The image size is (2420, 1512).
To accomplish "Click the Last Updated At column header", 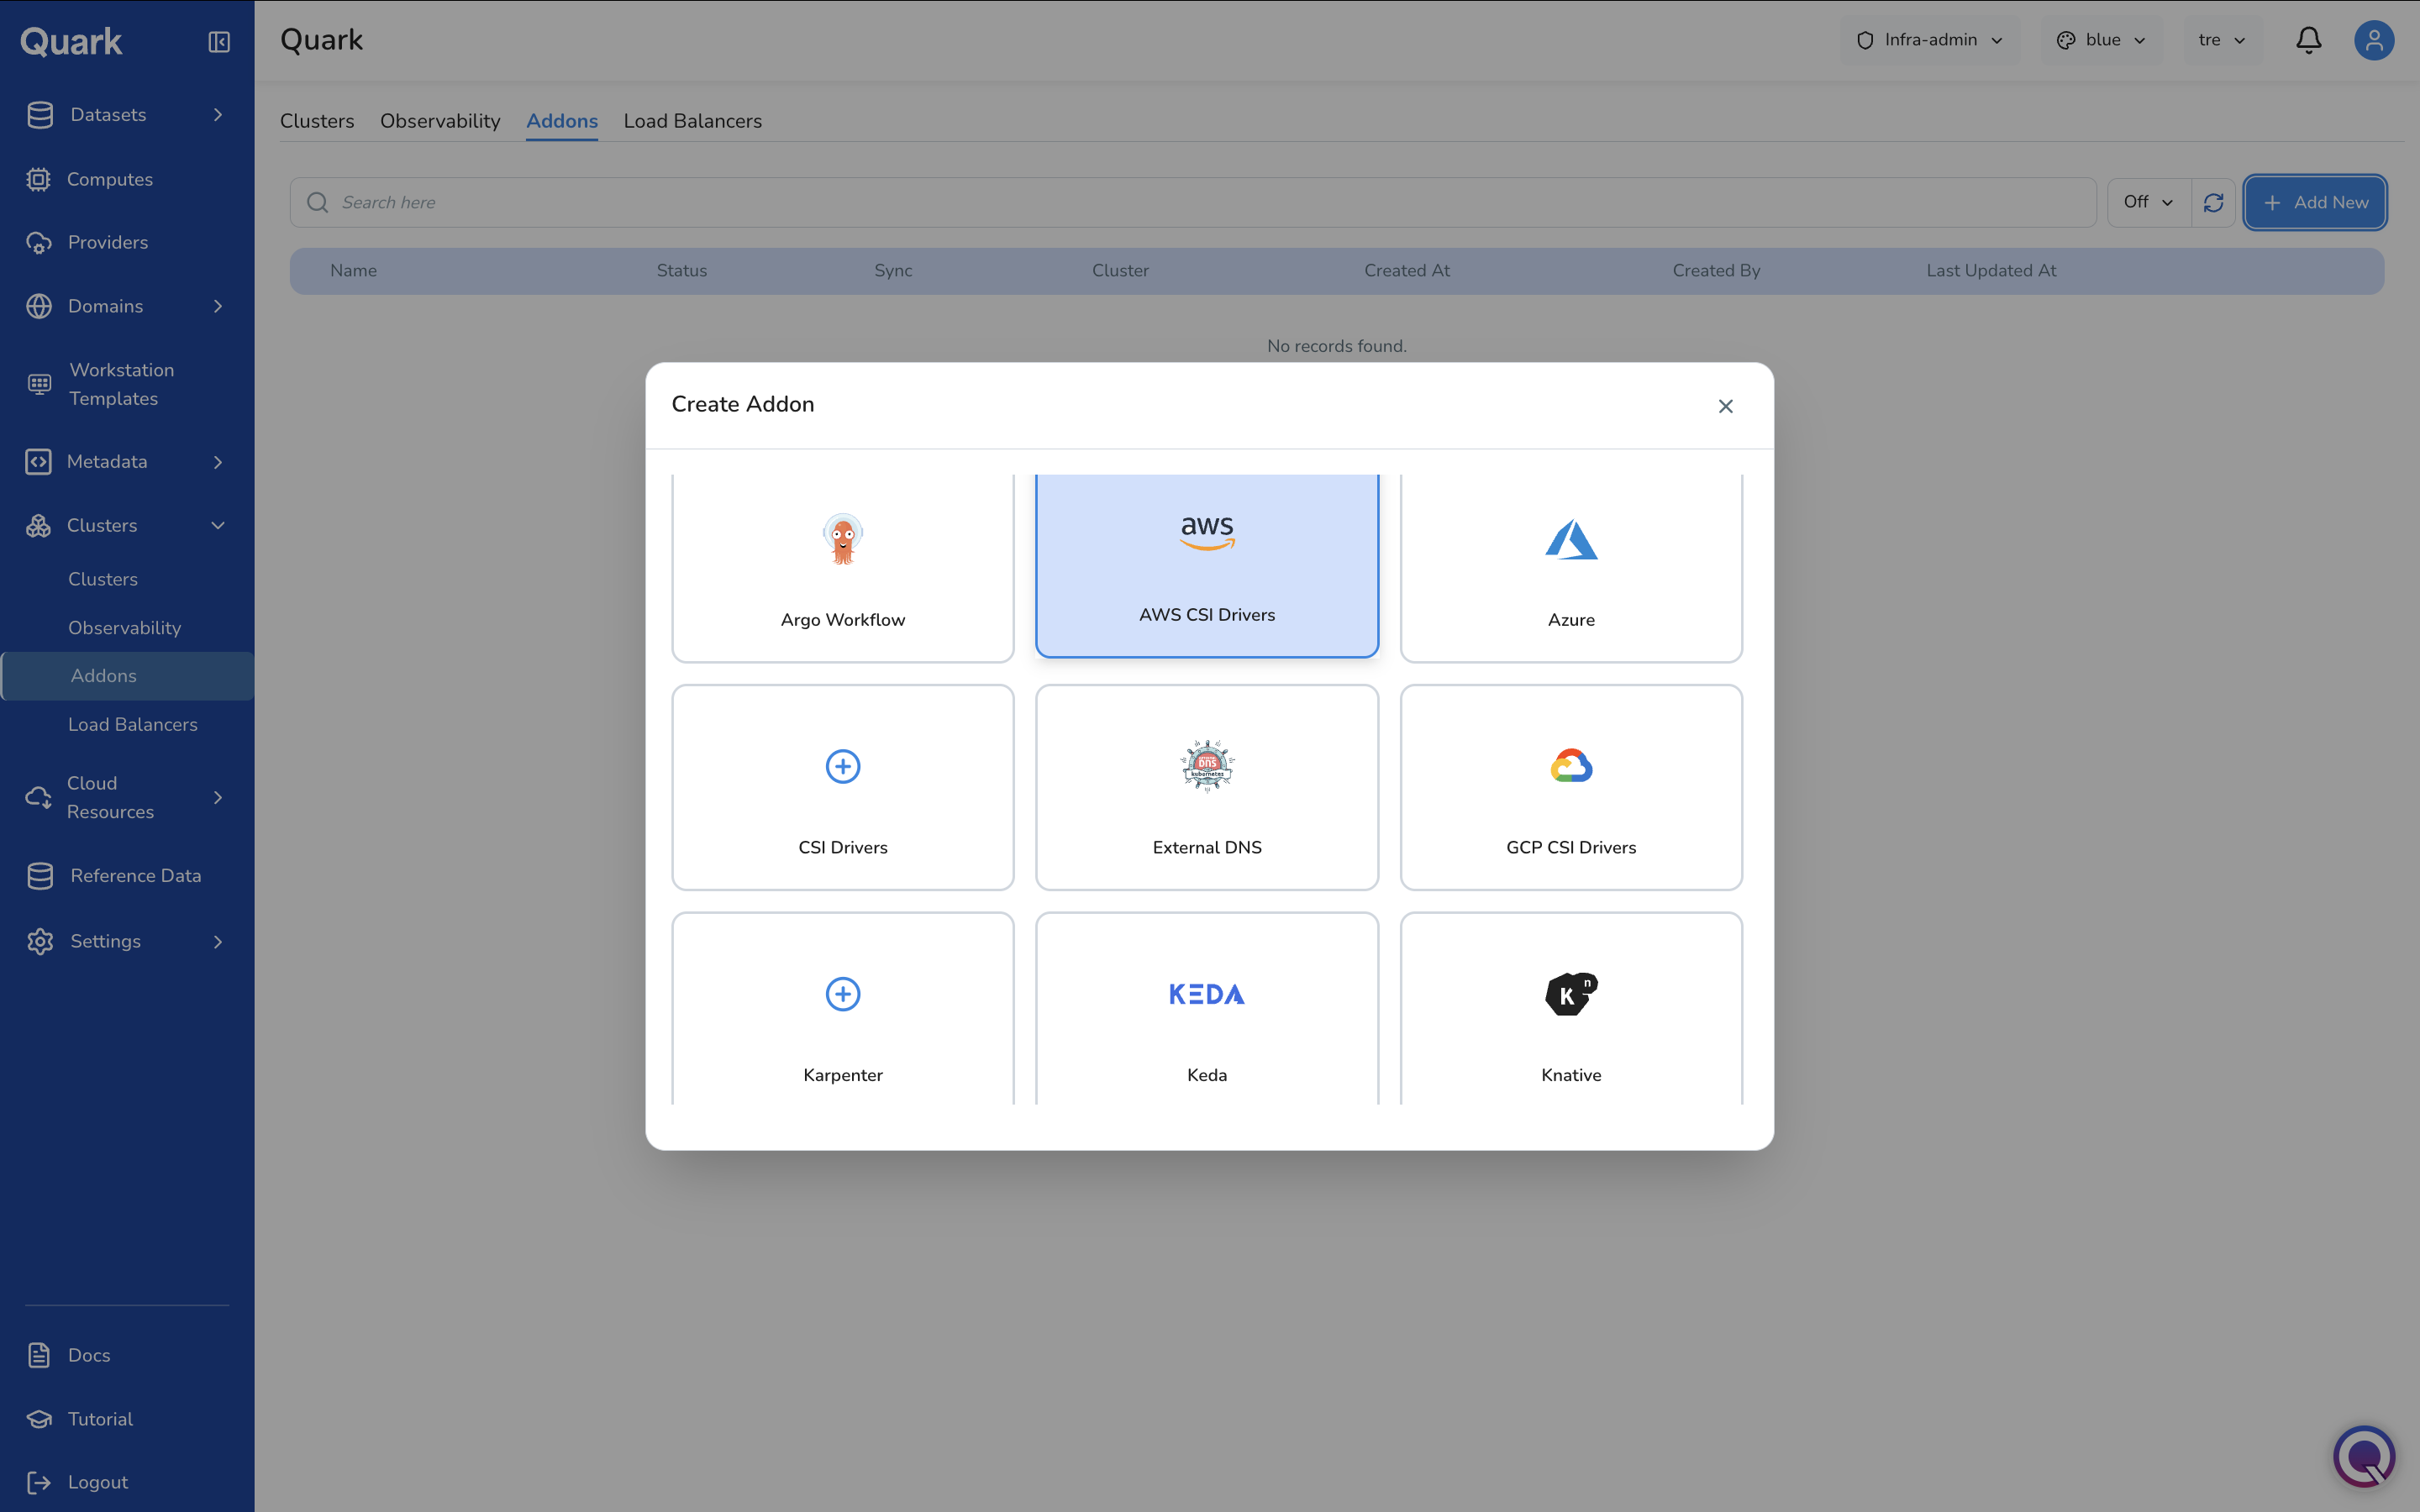I will pos(1991,271).
